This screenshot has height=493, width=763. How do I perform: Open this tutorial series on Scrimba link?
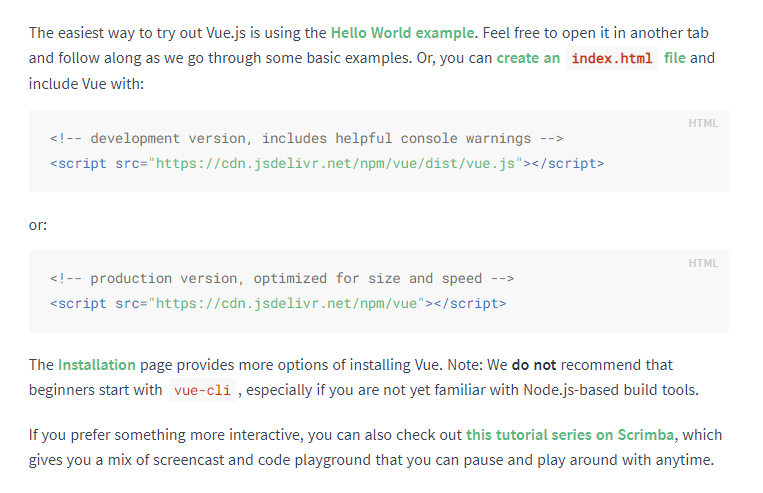click(570, 435)
